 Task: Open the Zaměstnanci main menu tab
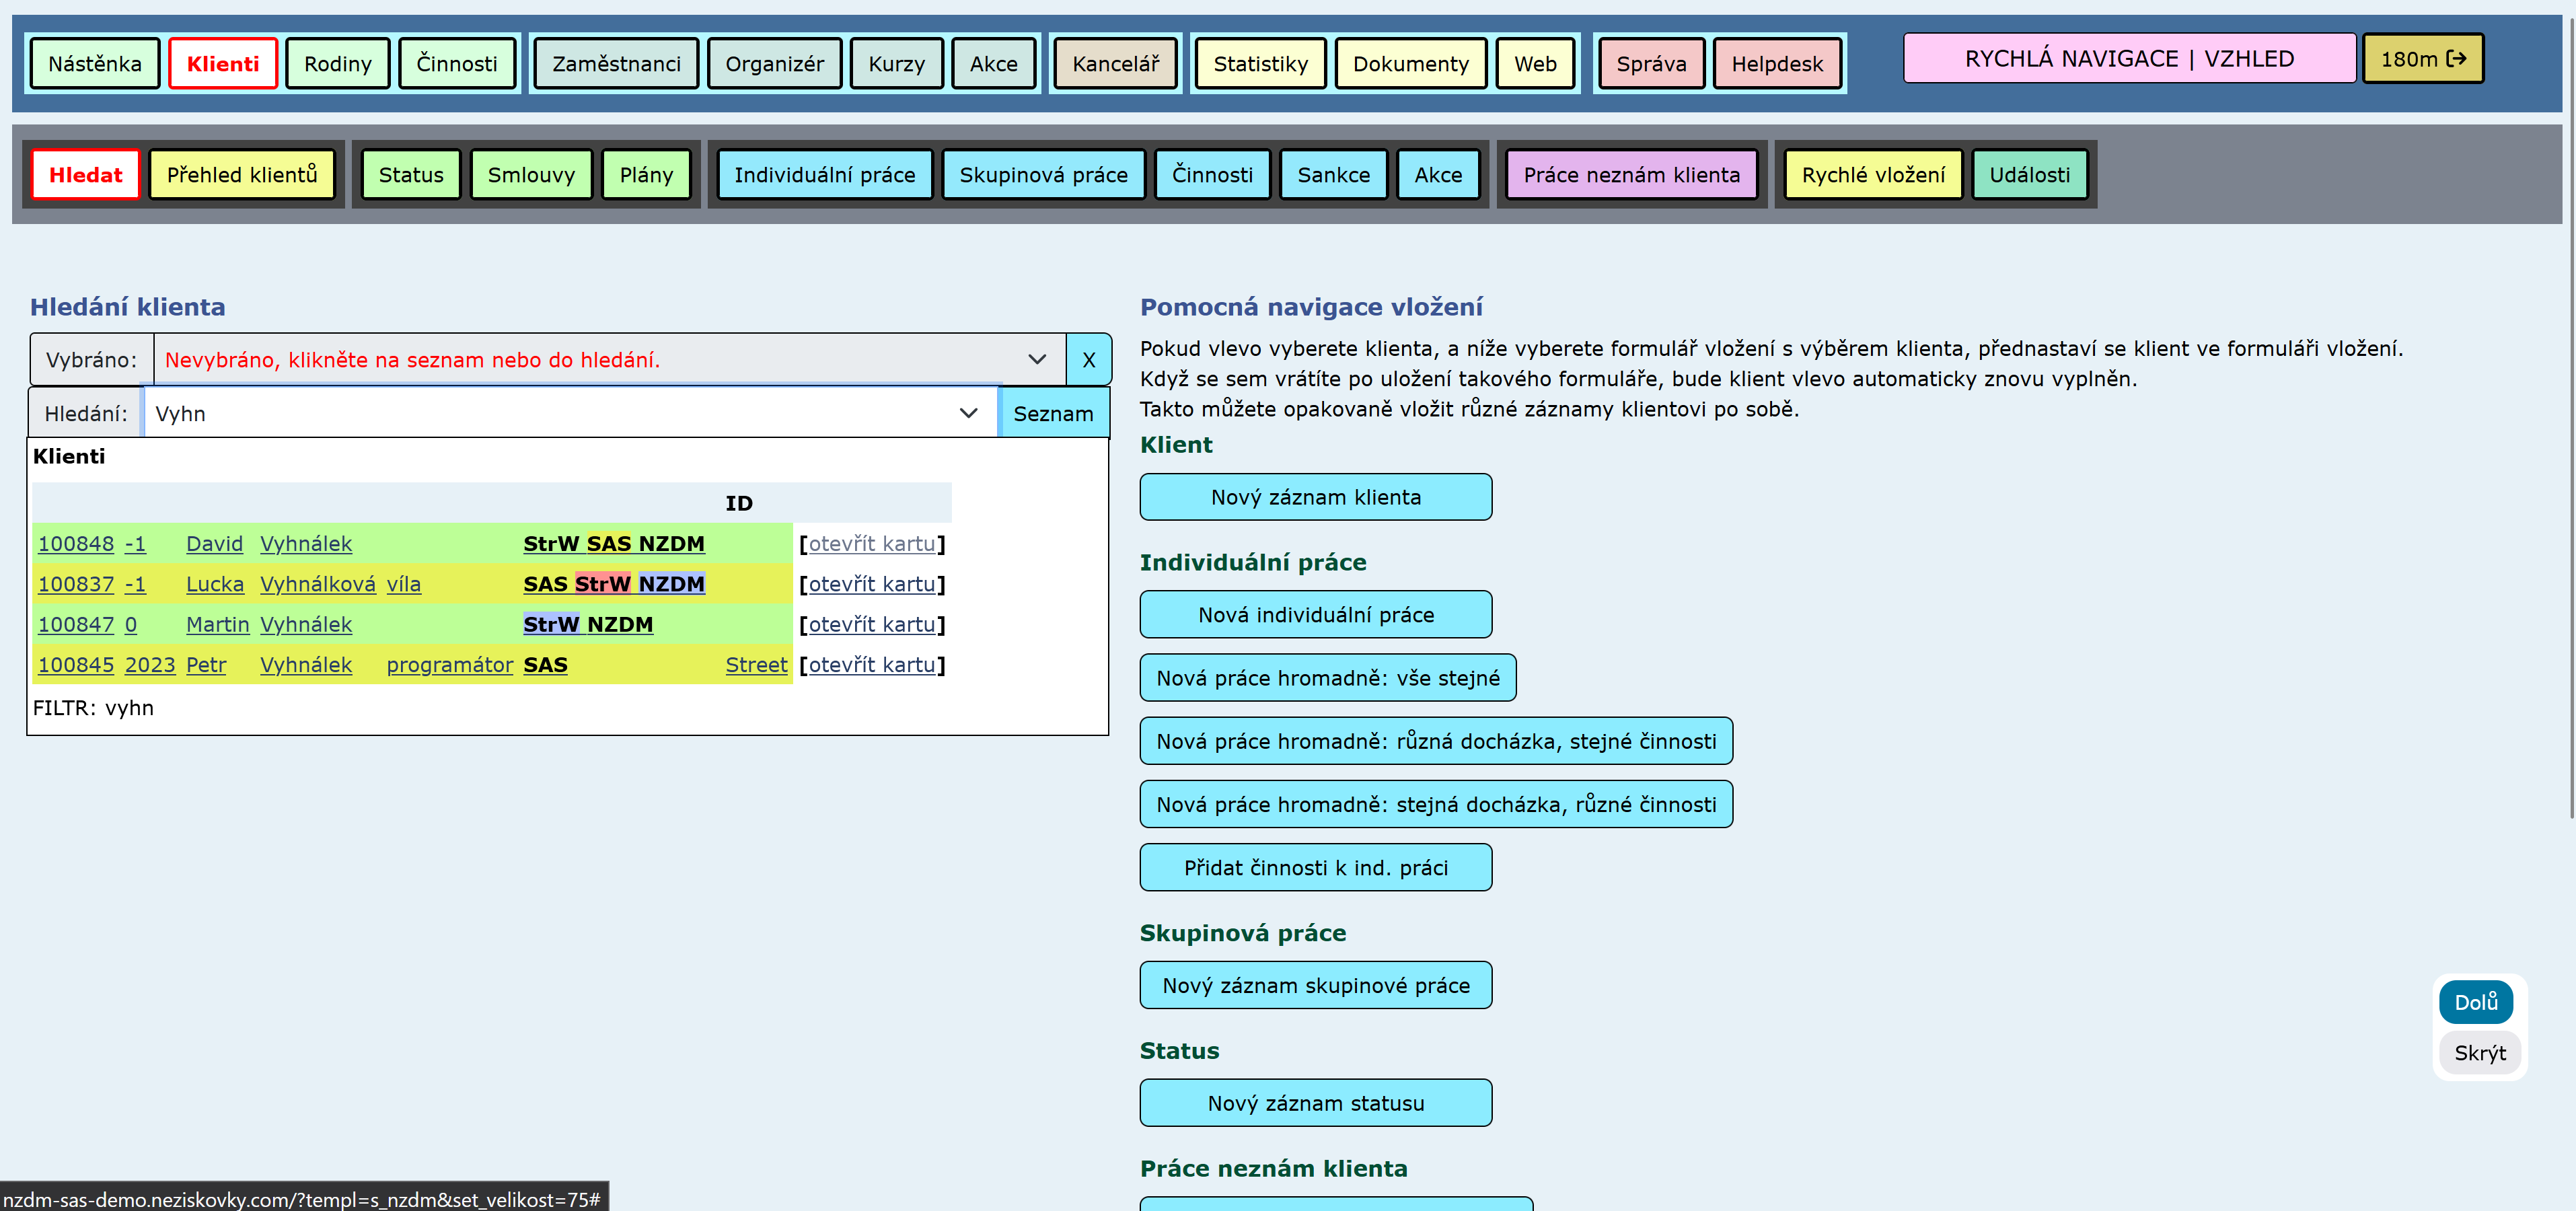(616, 64)
